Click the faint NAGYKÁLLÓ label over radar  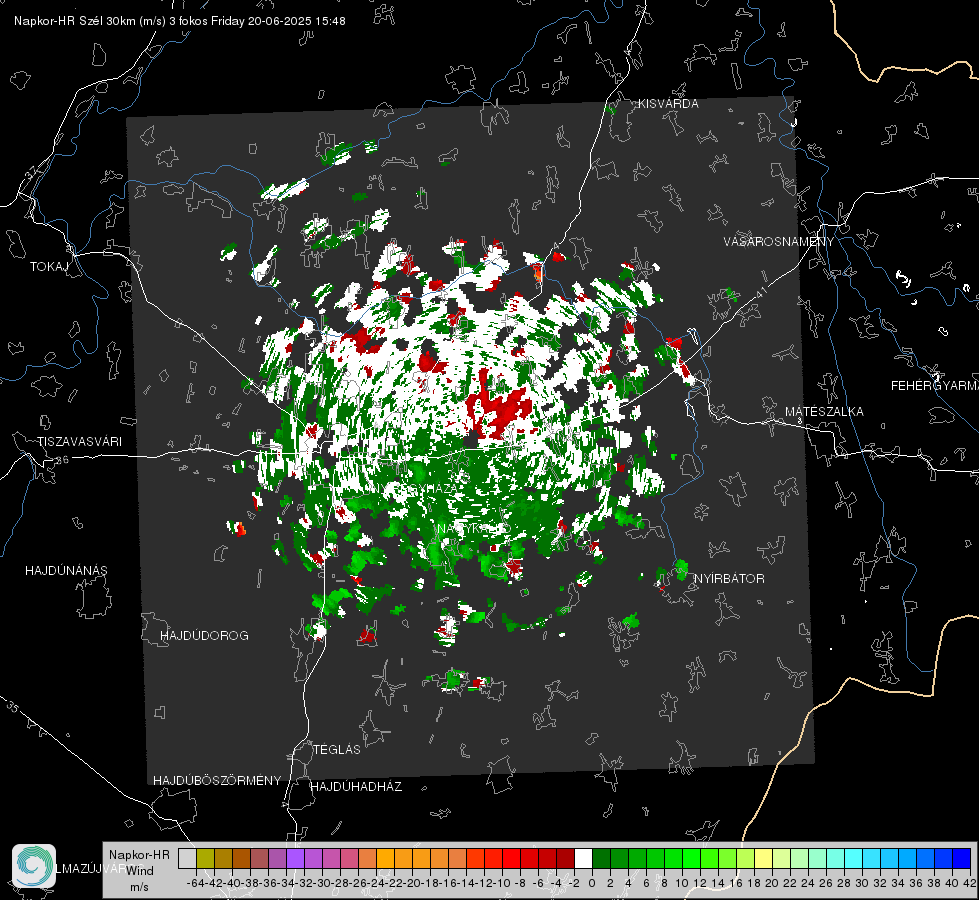click(474, 528)
